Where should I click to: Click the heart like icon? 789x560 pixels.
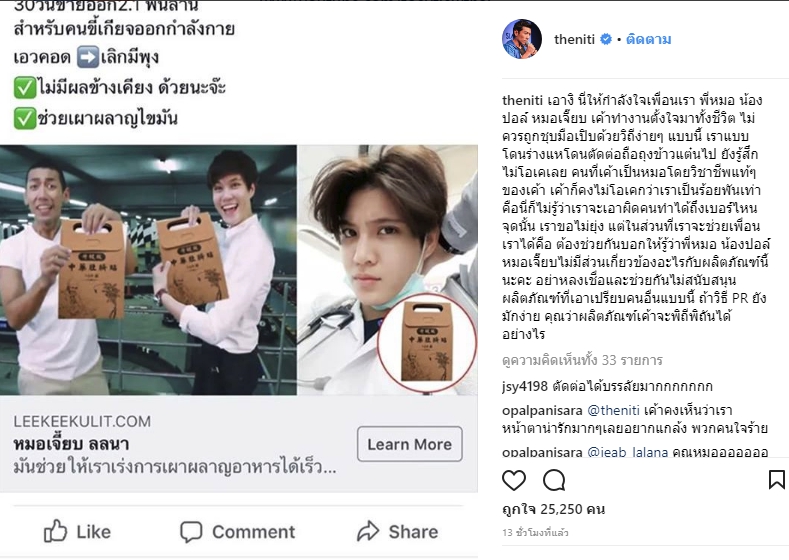click(514, 481)
